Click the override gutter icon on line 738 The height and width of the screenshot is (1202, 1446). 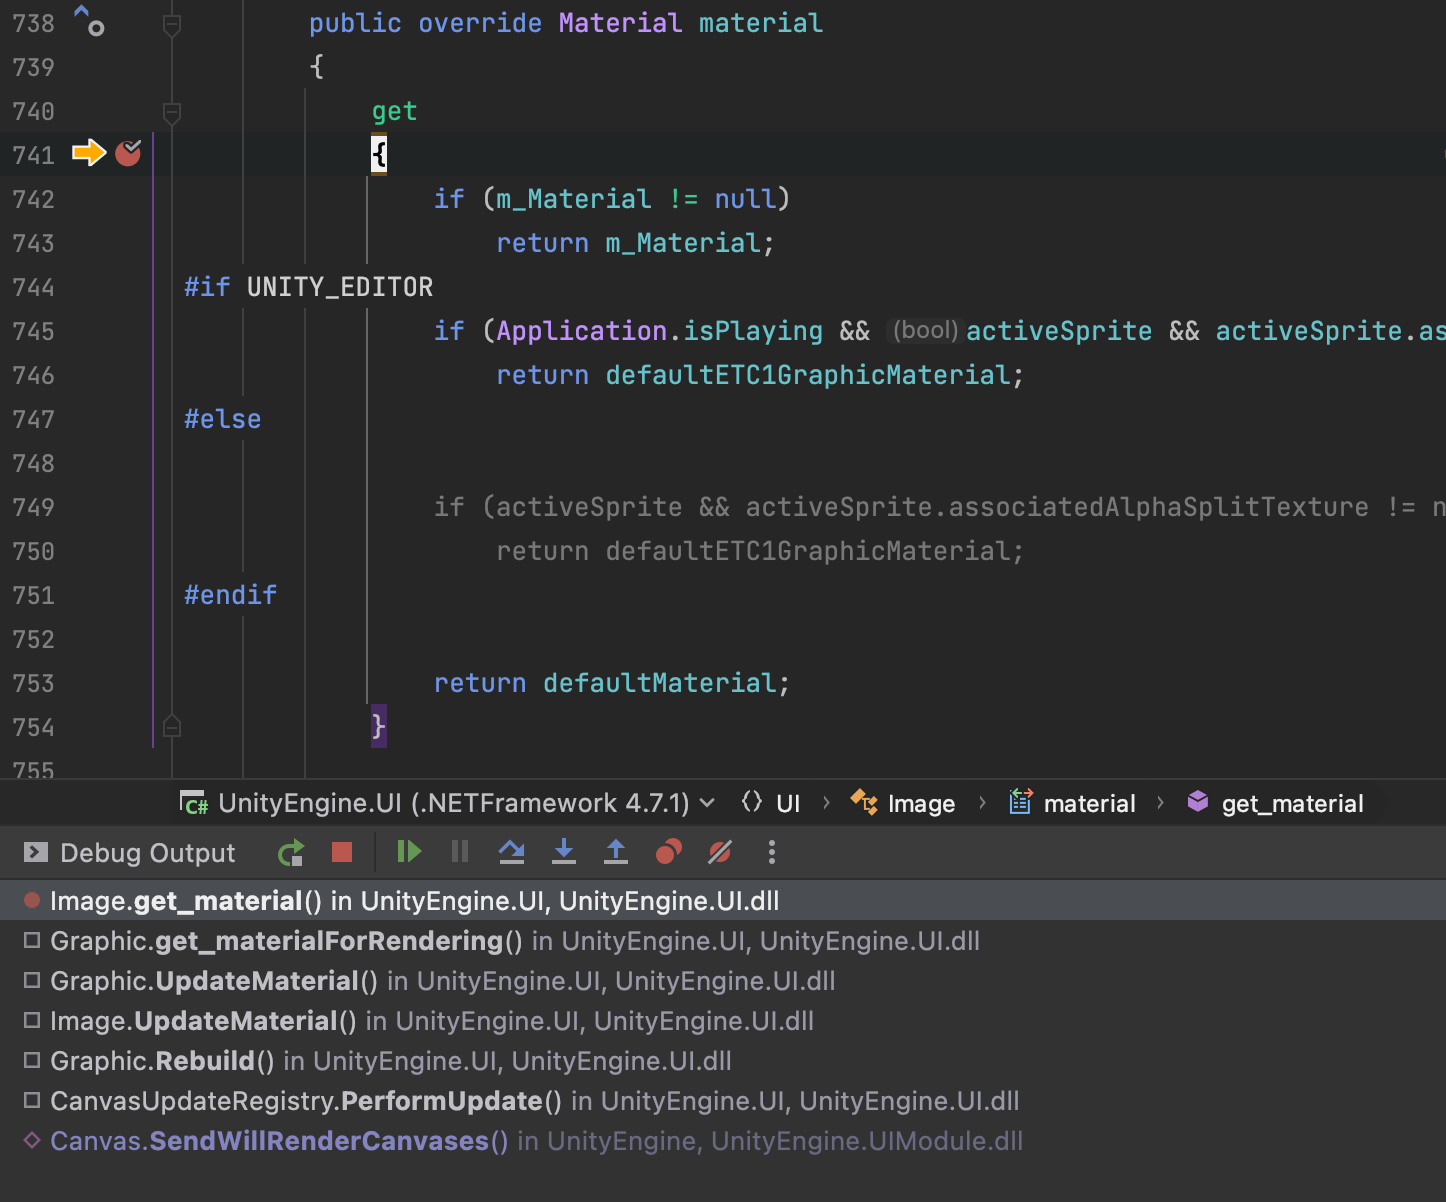tap(89, 20)
